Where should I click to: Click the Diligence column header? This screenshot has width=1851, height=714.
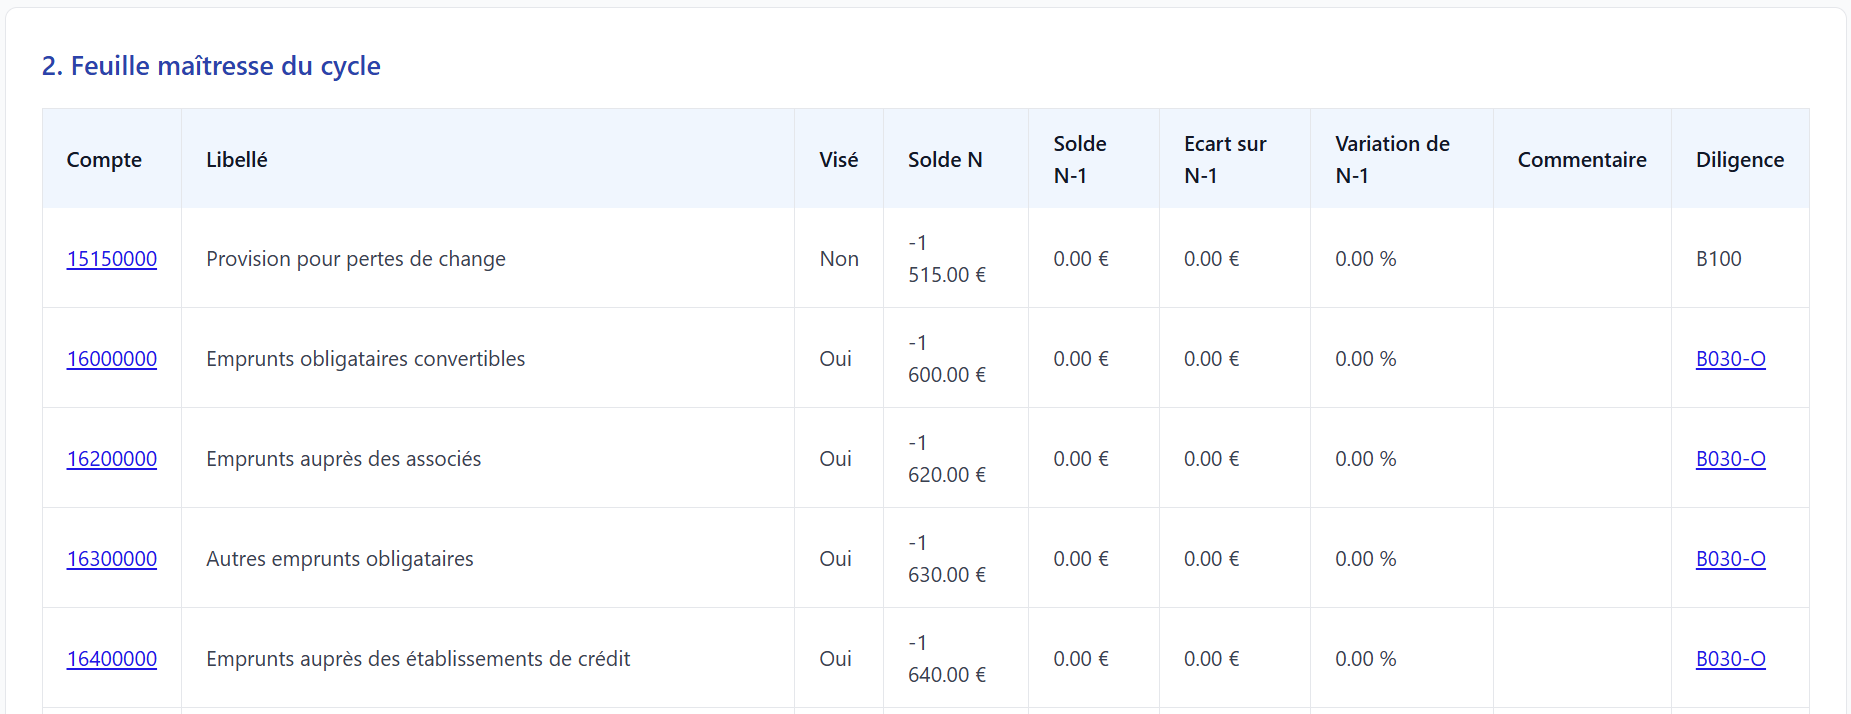1740,160
